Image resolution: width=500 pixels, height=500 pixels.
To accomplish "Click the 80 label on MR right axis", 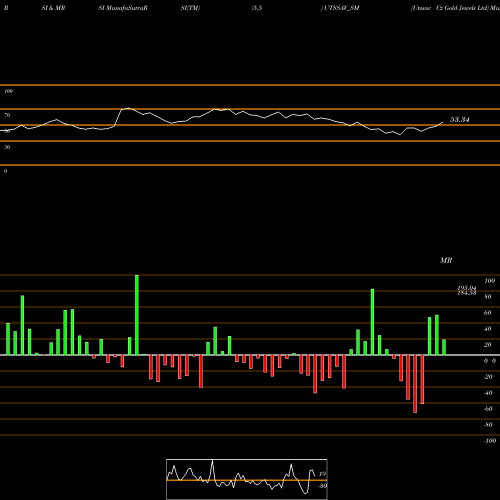I will (488, 297).
